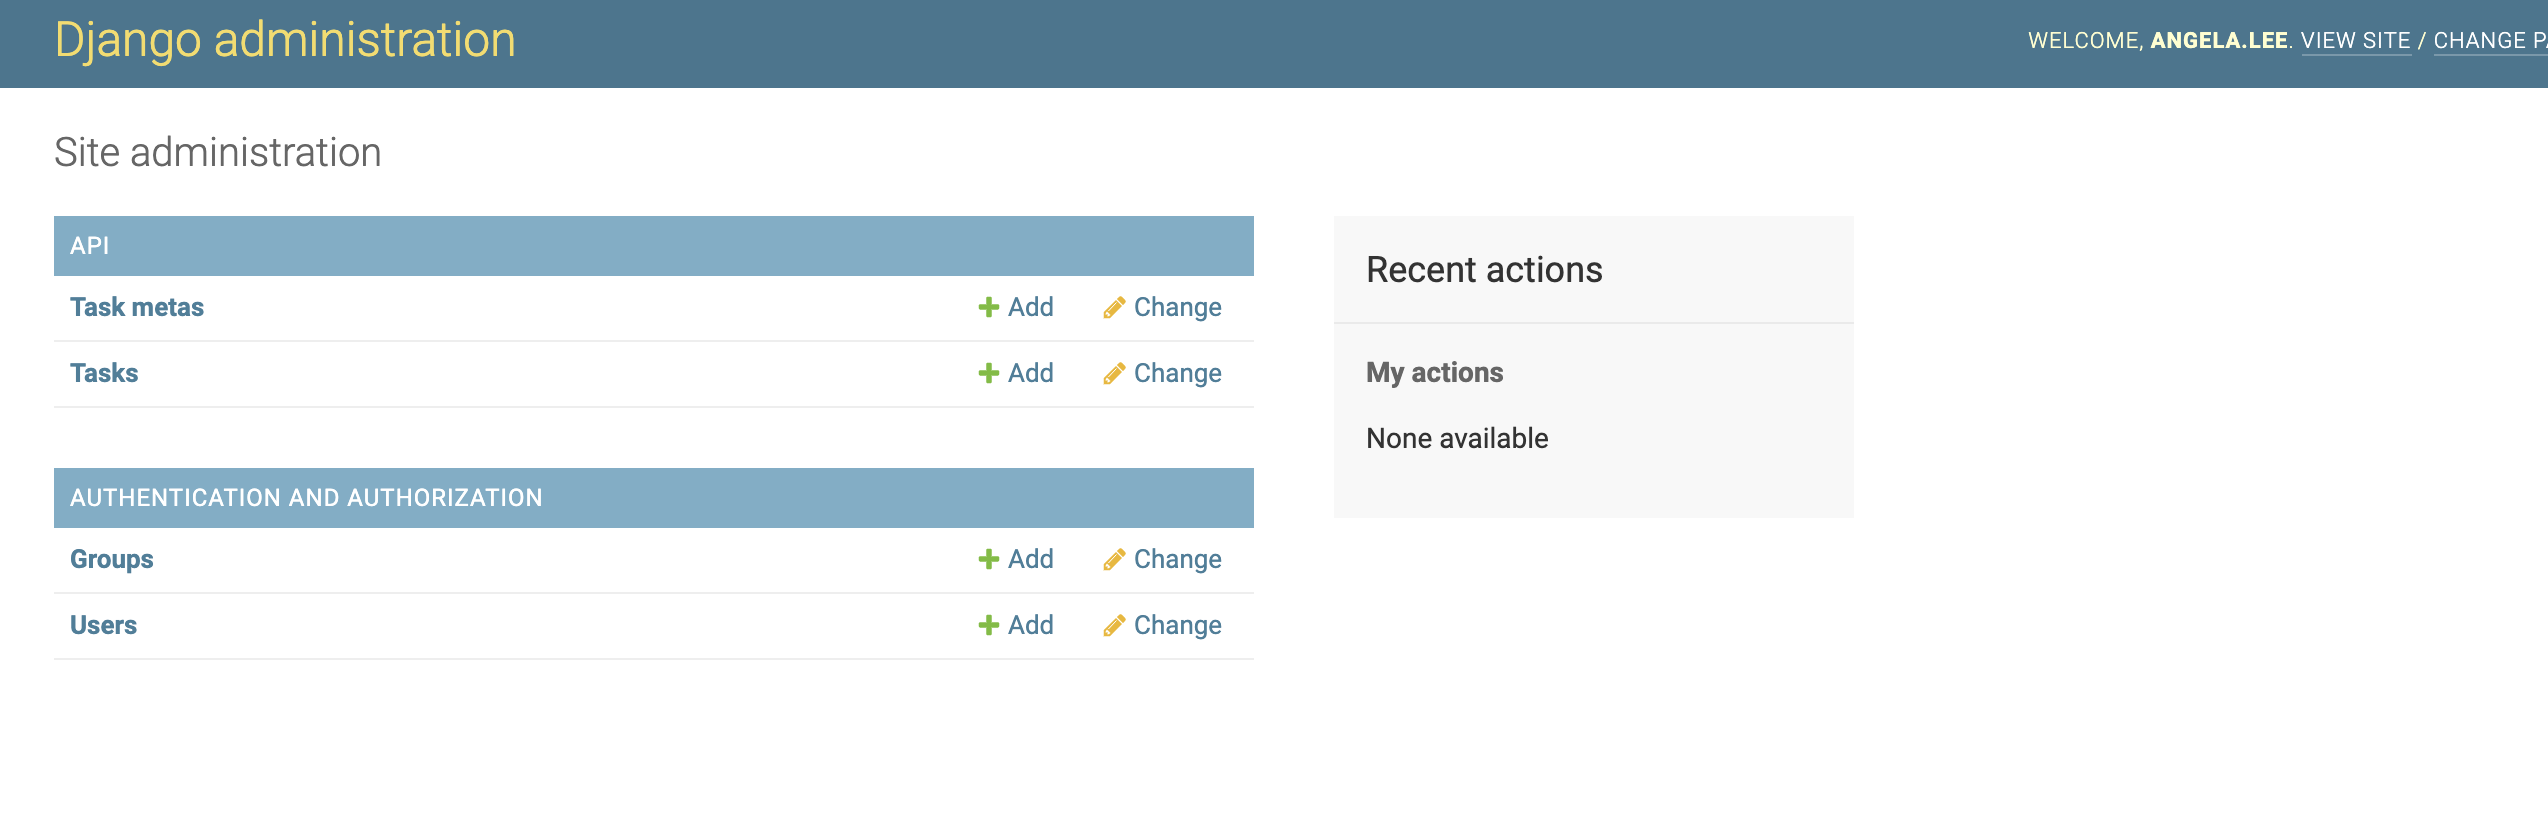Click the pencil icon in Tasks row
The image size is (2548, 836).
coord(1114,373)
